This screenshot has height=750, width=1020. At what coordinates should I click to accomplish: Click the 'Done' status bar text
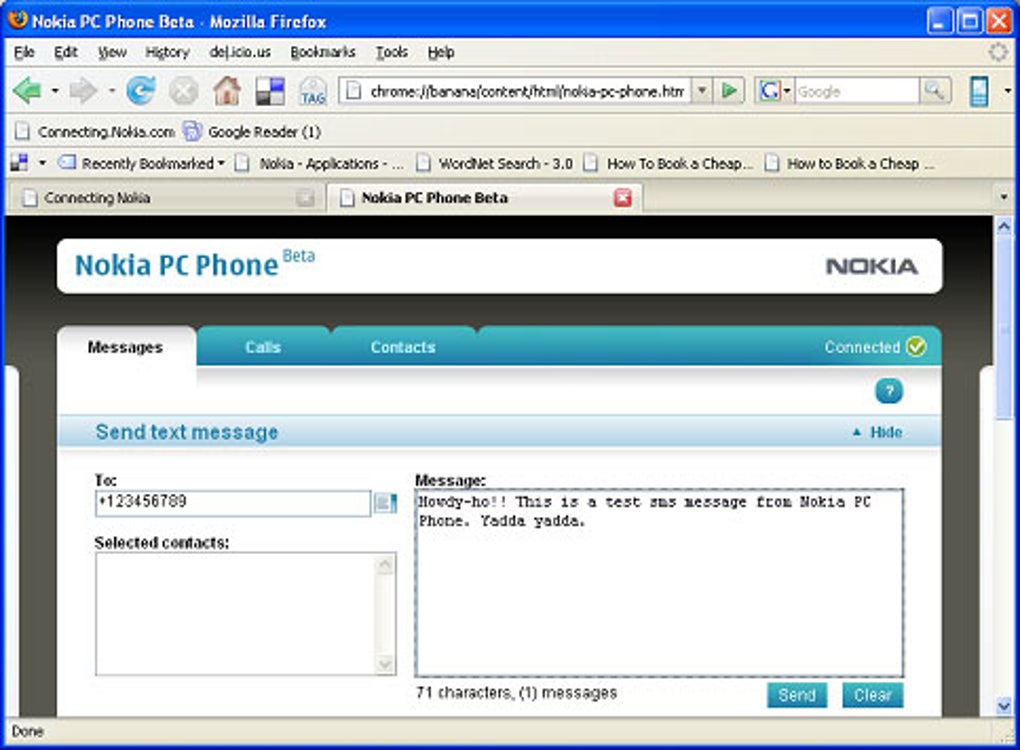pos(28,732)
